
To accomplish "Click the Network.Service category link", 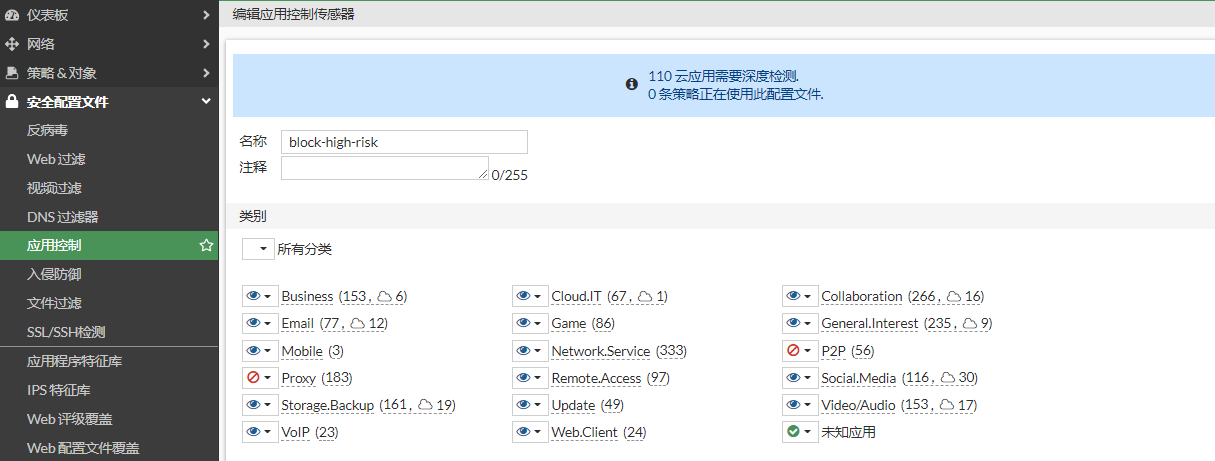I will tap(600, 351).
